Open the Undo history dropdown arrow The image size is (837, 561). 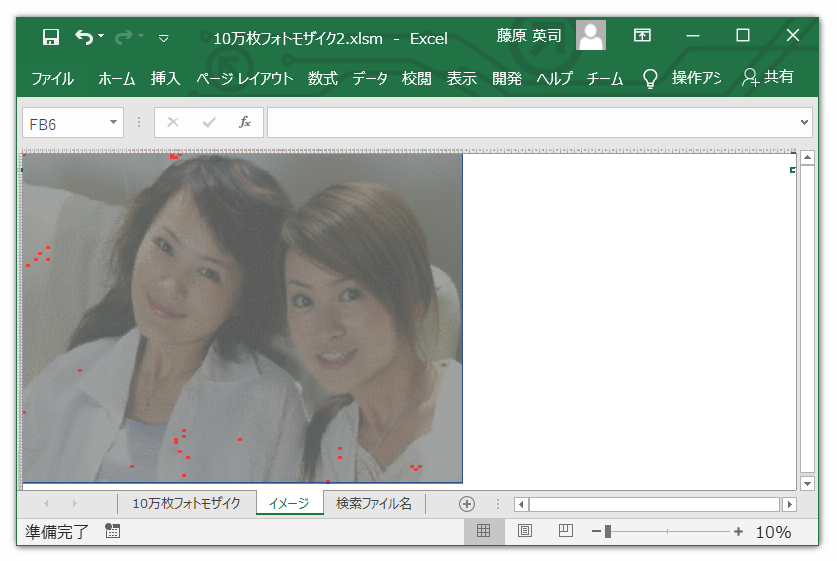101,36
